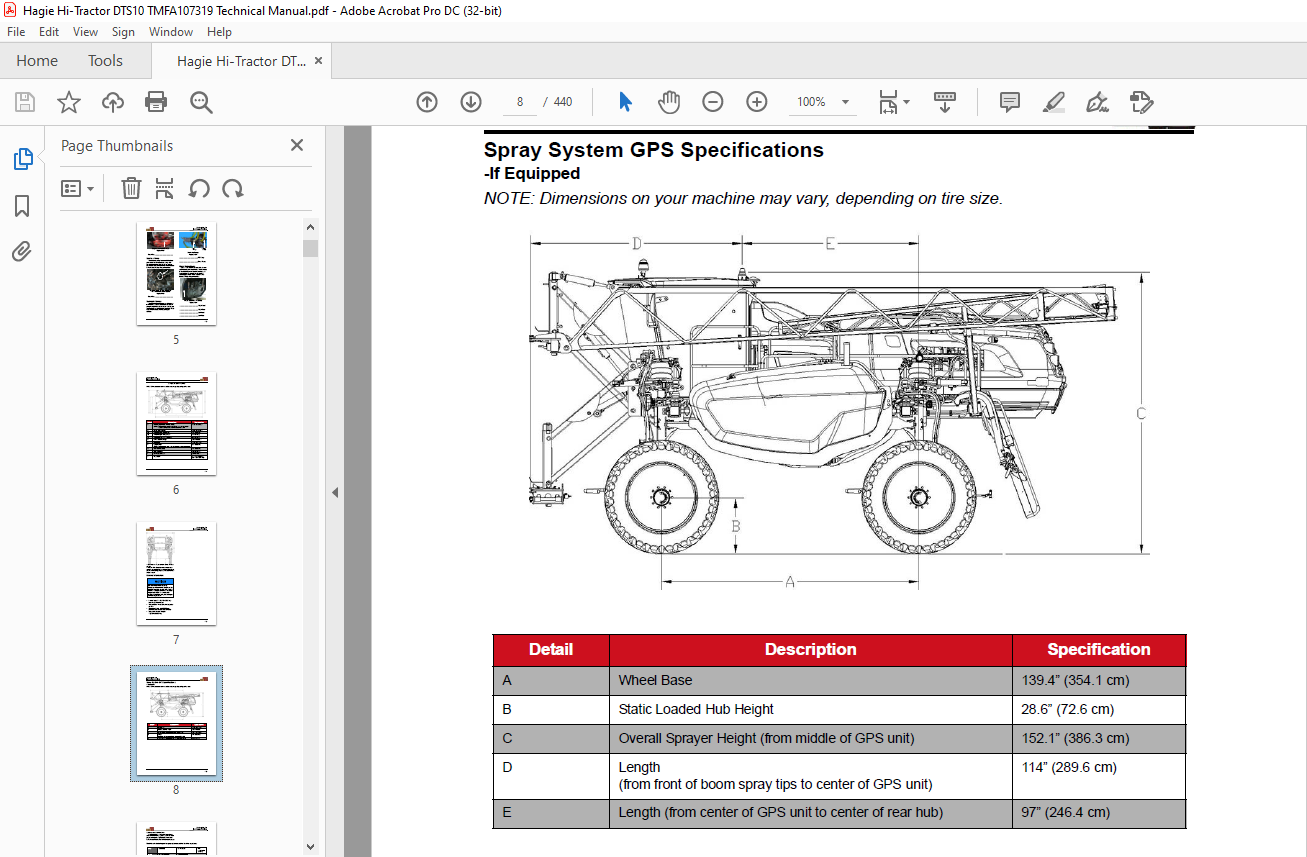Image resolution: width=1307 pixels, height=857 pixels.
Task: Open the Help menu
Action: click(x=219, y=32)
